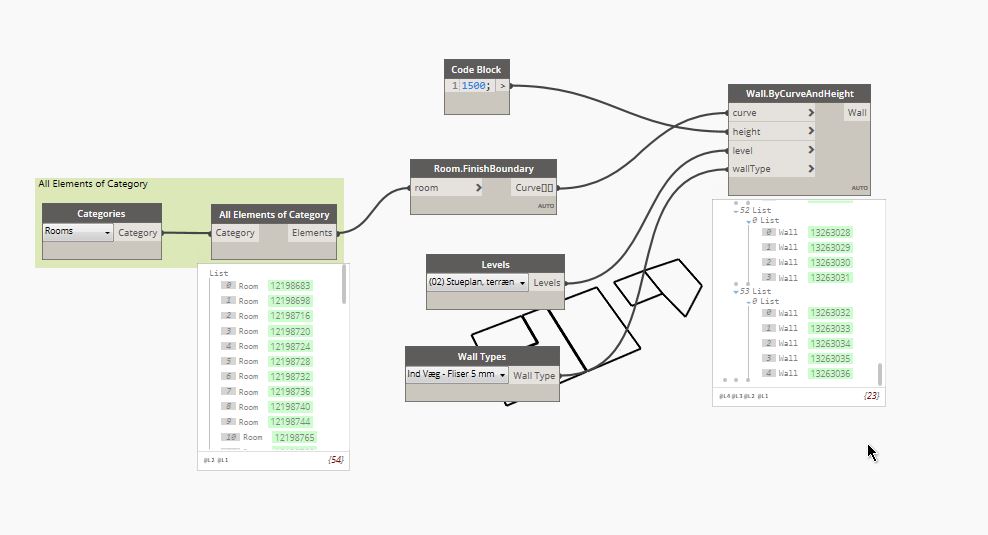Select the Categories node header
The width and height of the screenshot is (988, 535).
(x=101, y=213)
